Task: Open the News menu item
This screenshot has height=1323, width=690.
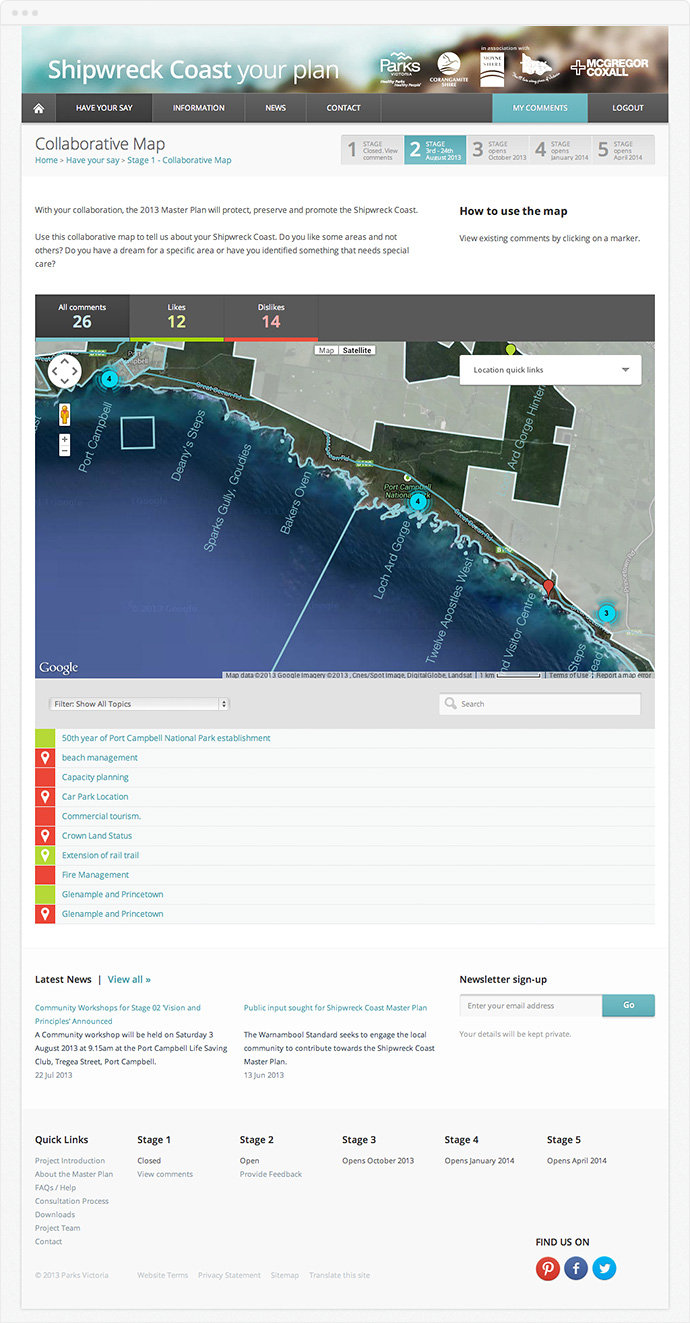Action: click(275, 108)
